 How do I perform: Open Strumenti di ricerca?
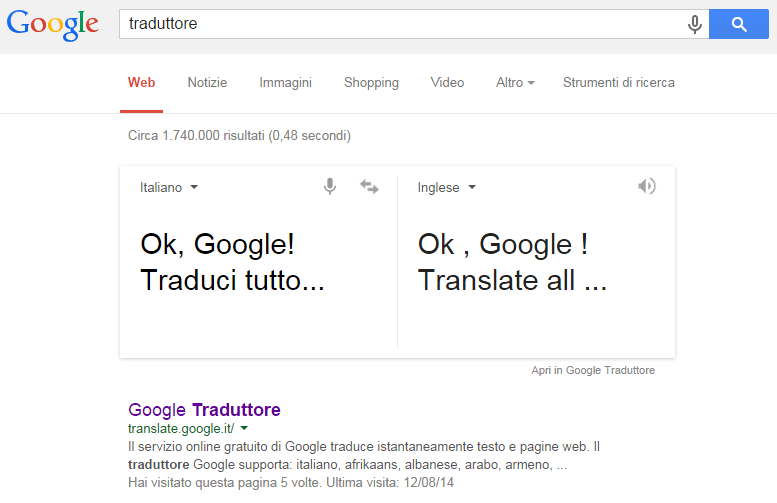618,82
